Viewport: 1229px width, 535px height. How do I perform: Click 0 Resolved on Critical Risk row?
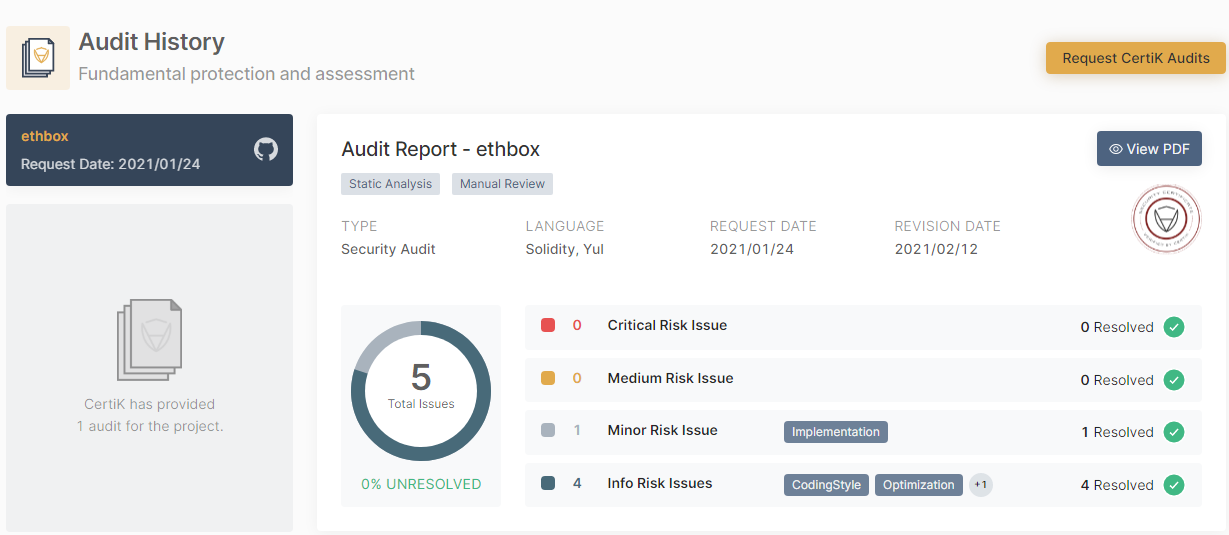1117,327
